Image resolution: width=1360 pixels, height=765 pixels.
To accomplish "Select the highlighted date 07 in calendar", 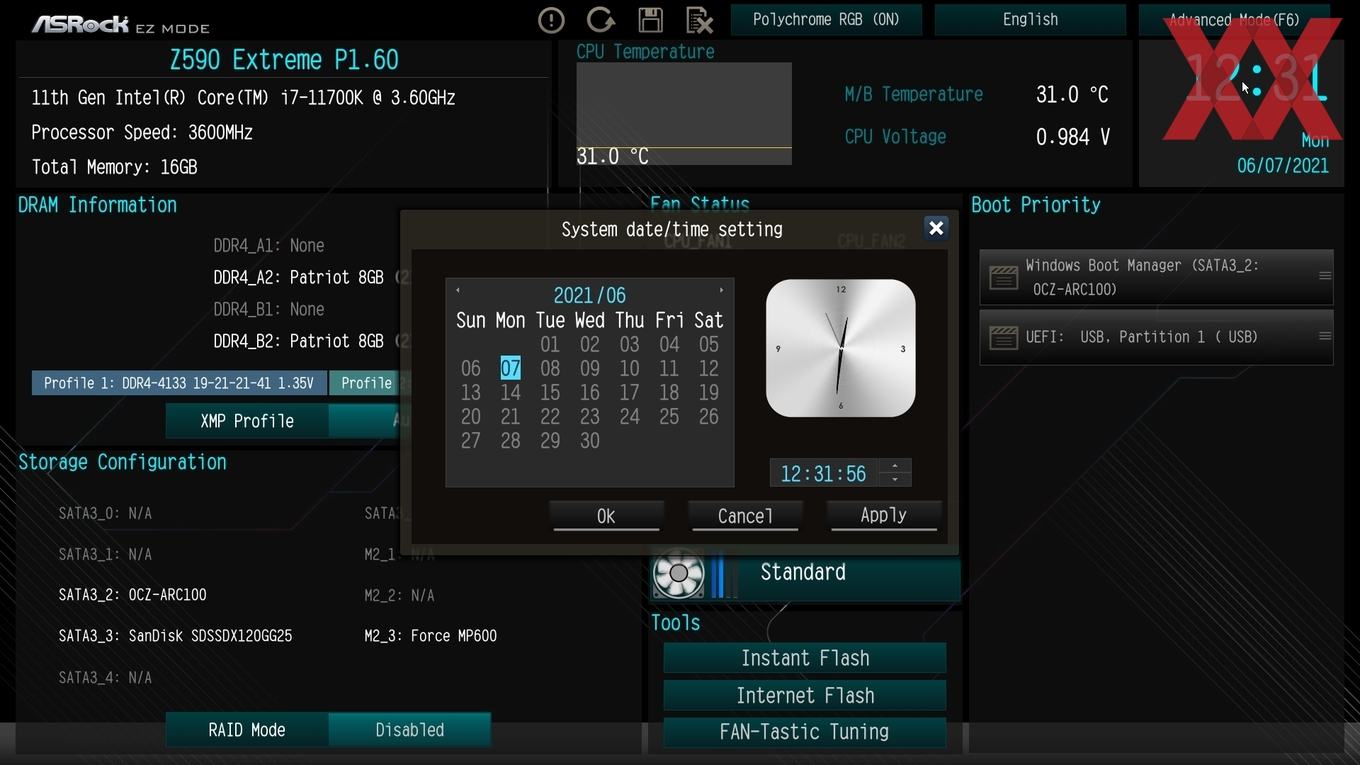I will click(510, 368).
